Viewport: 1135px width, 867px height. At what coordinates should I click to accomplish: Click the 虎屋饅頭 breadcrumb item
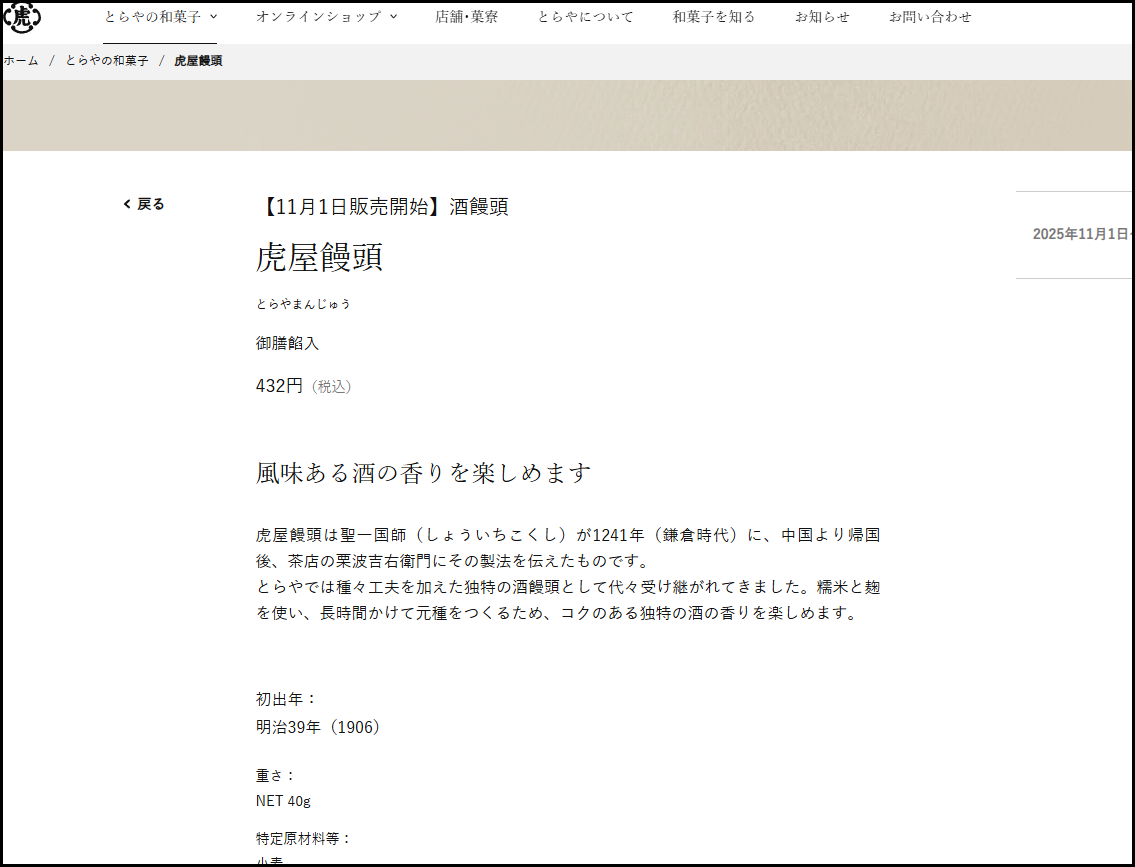tap(198, 61)
